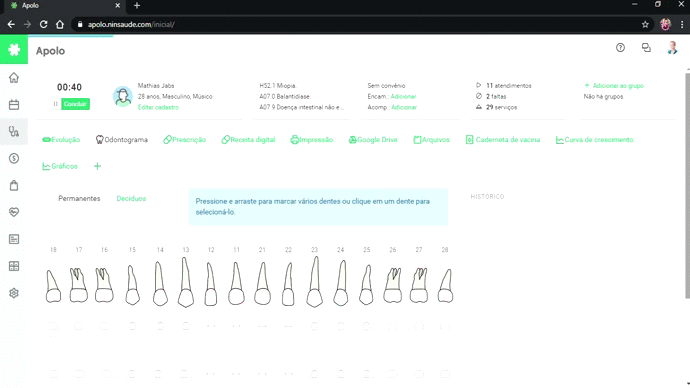Open the calendar icon in the sidebar

14,105
